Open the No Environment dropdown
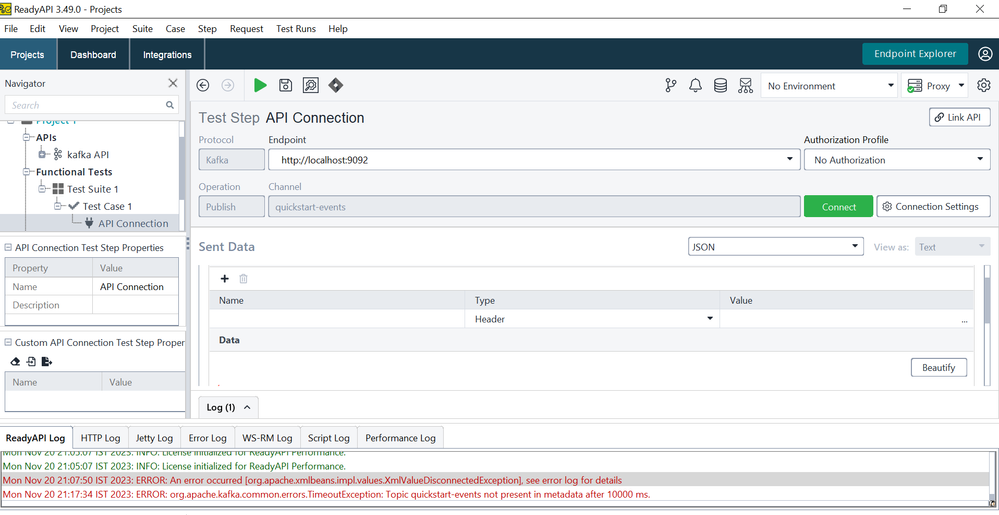 click(x=830, y=86)
